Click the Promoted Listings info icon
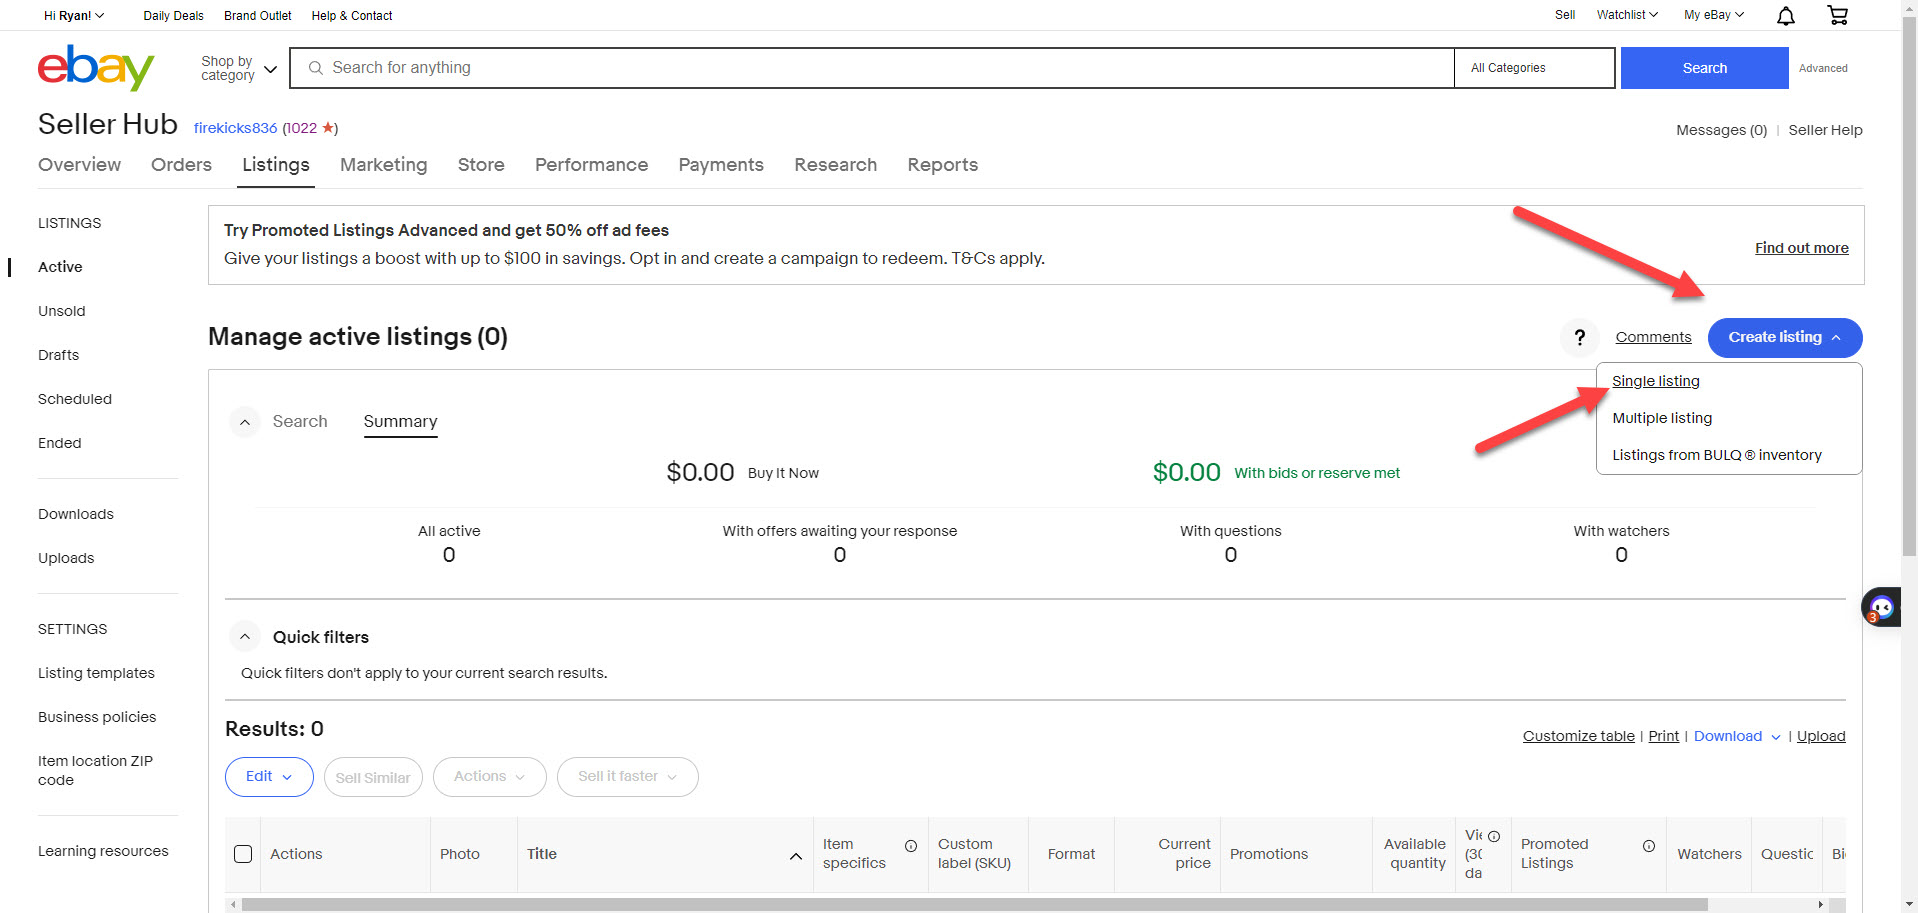Viewport: 1918px width, 913px height. [1649, 846]
